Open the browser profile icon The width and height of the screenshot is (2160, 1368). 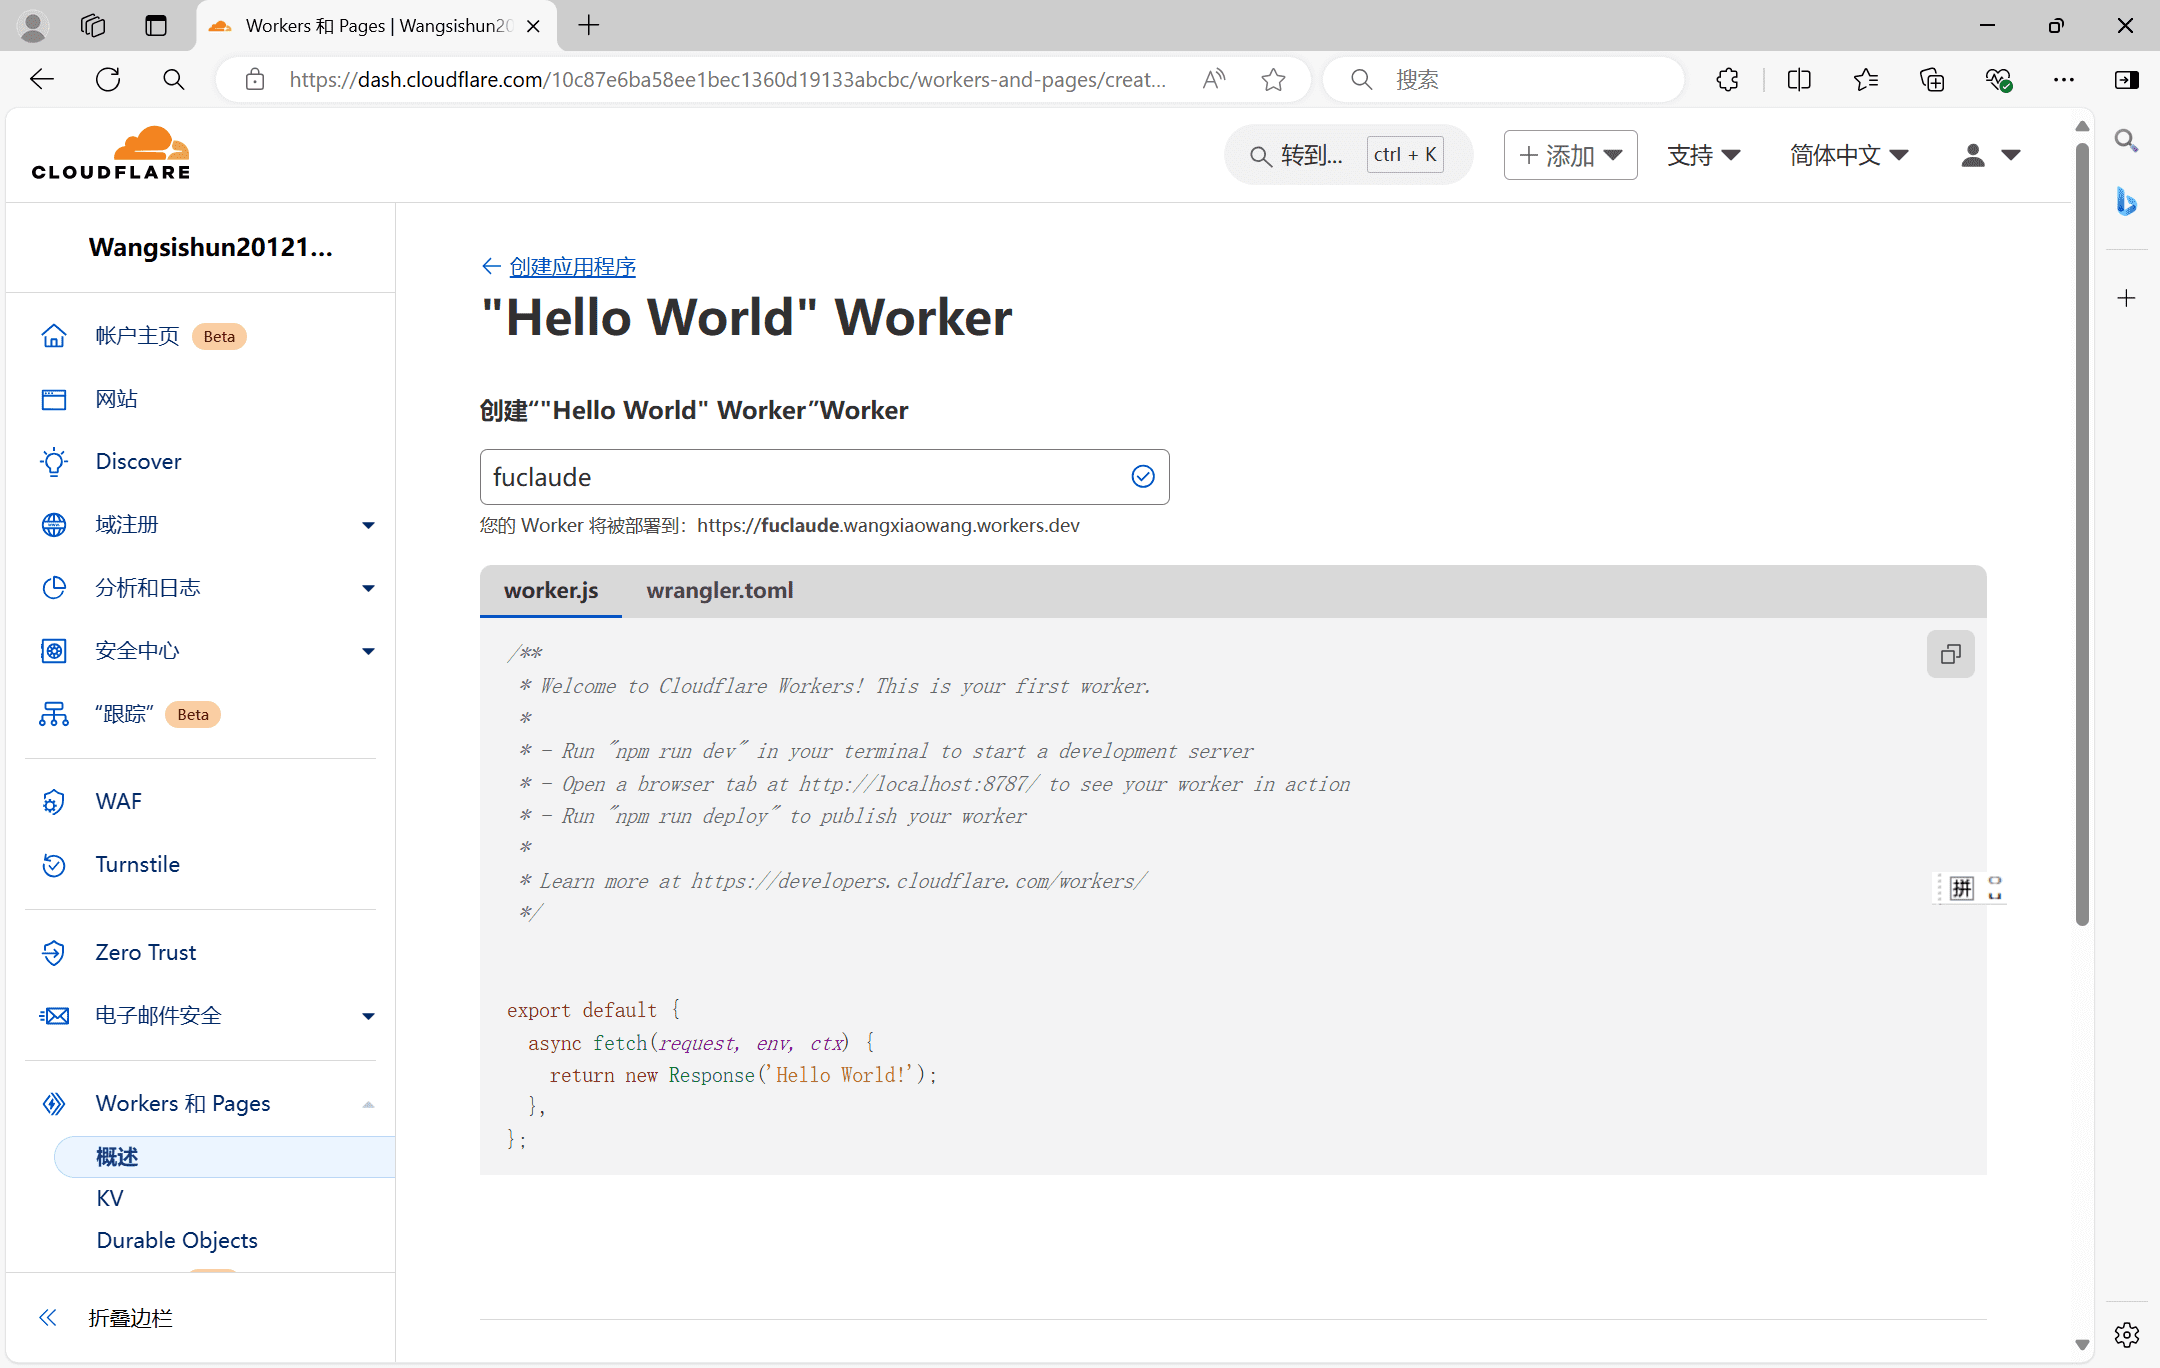(x=33, y=26)
